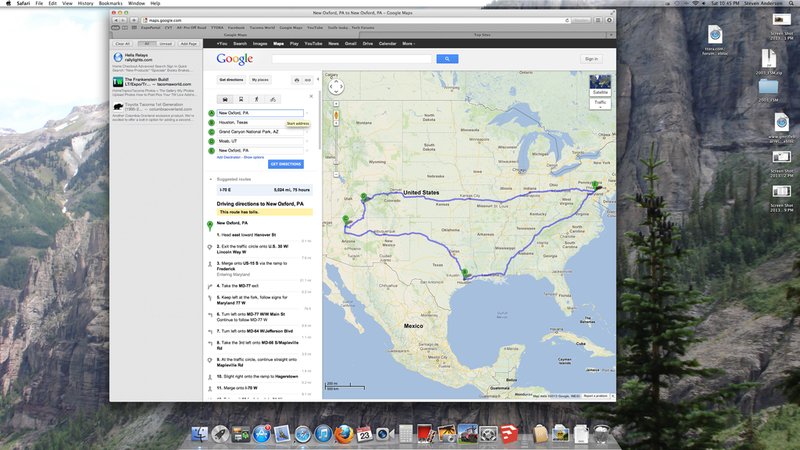The image size is (800, 450).
Task: Click green marker A beside start address
Action: 211,113
